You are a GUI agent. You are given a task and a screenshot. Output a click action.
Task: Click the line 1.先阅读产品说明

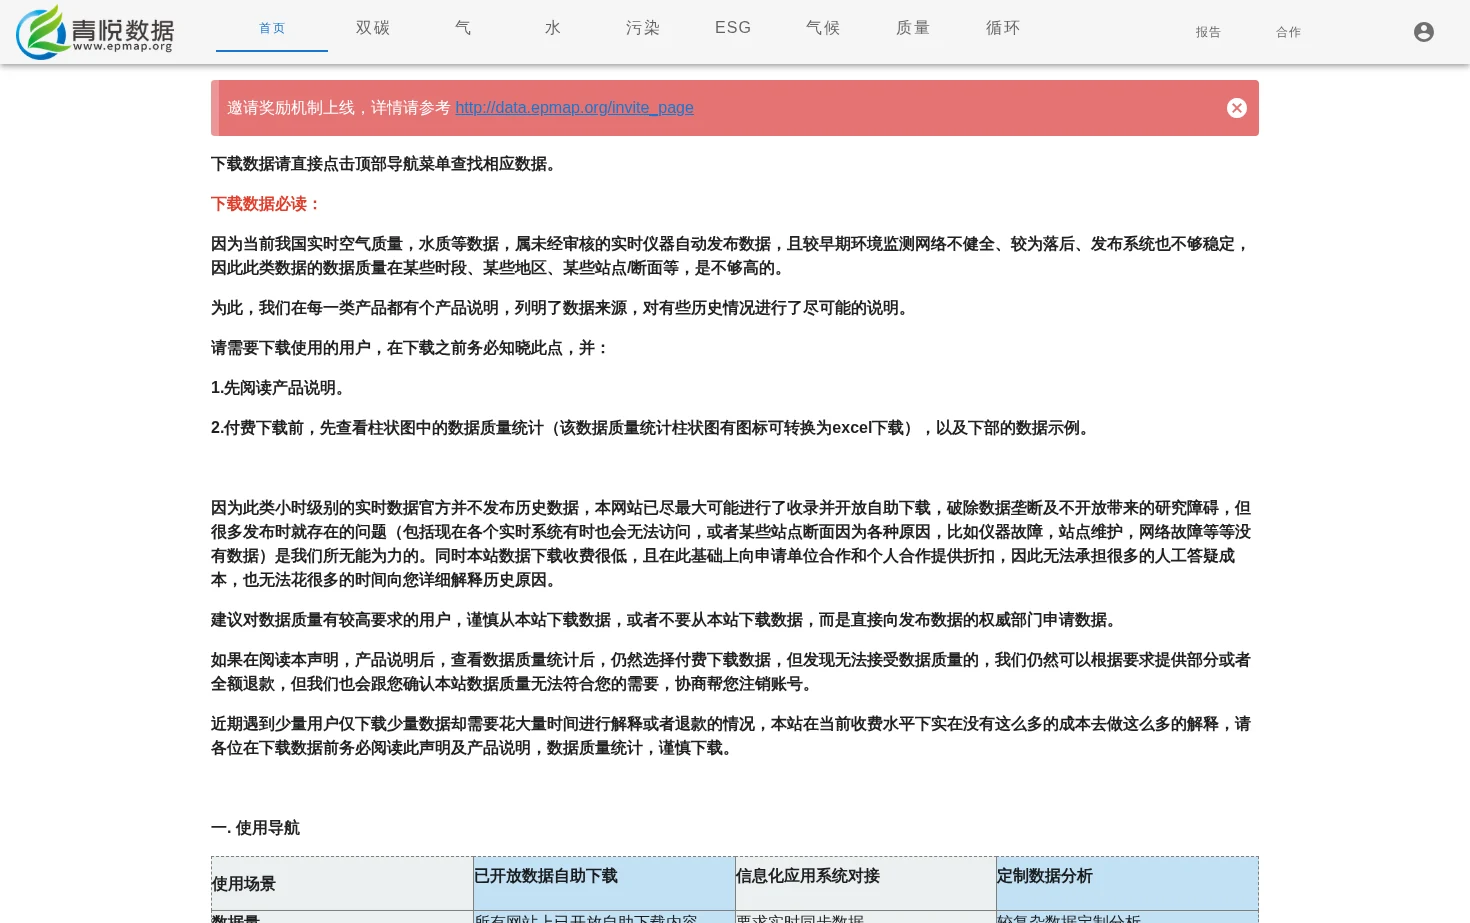pyautogui.click(x=281, y=388)
